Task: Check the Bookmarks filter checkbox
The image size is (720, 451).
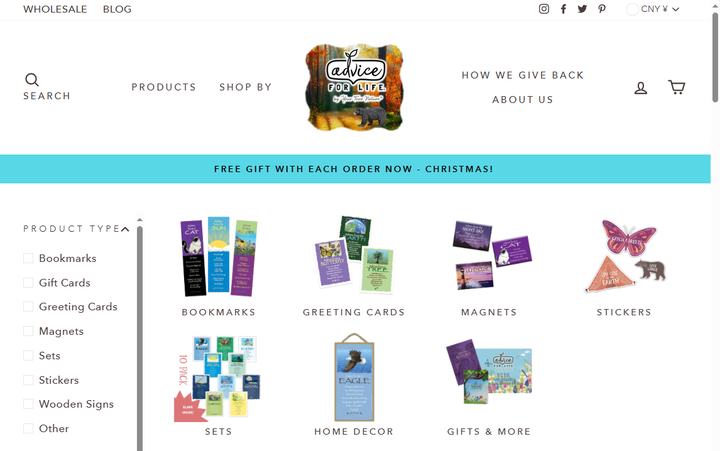Action: point(28,258)
